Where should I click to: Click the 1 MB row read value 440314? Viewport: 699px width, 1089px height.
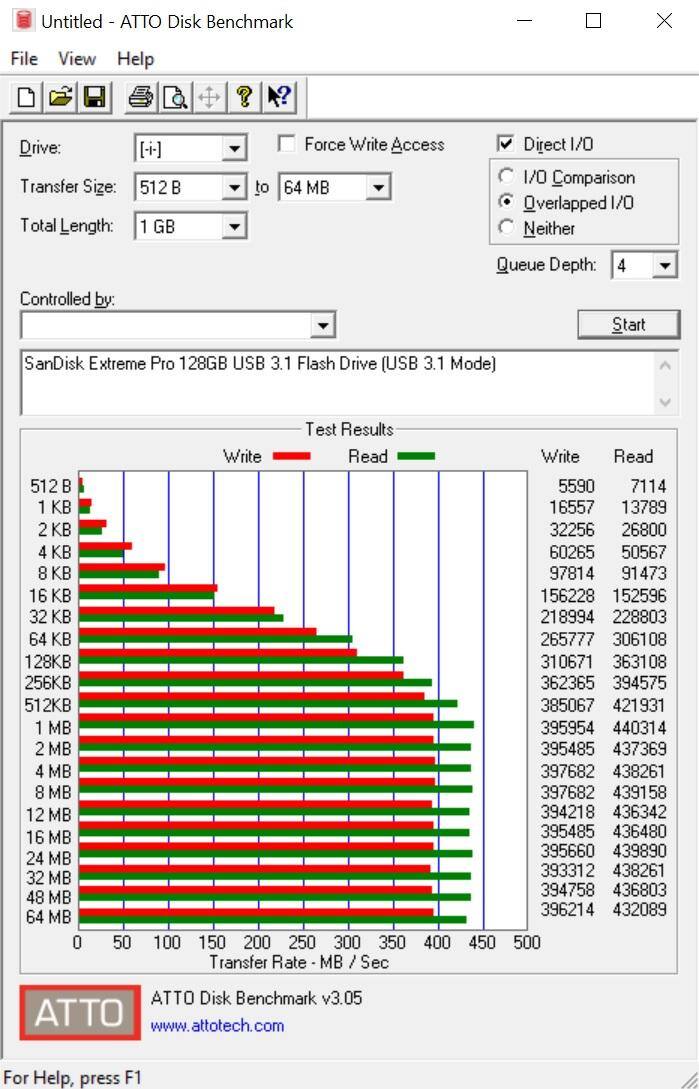pyautogui.click(x=639, y=728)
